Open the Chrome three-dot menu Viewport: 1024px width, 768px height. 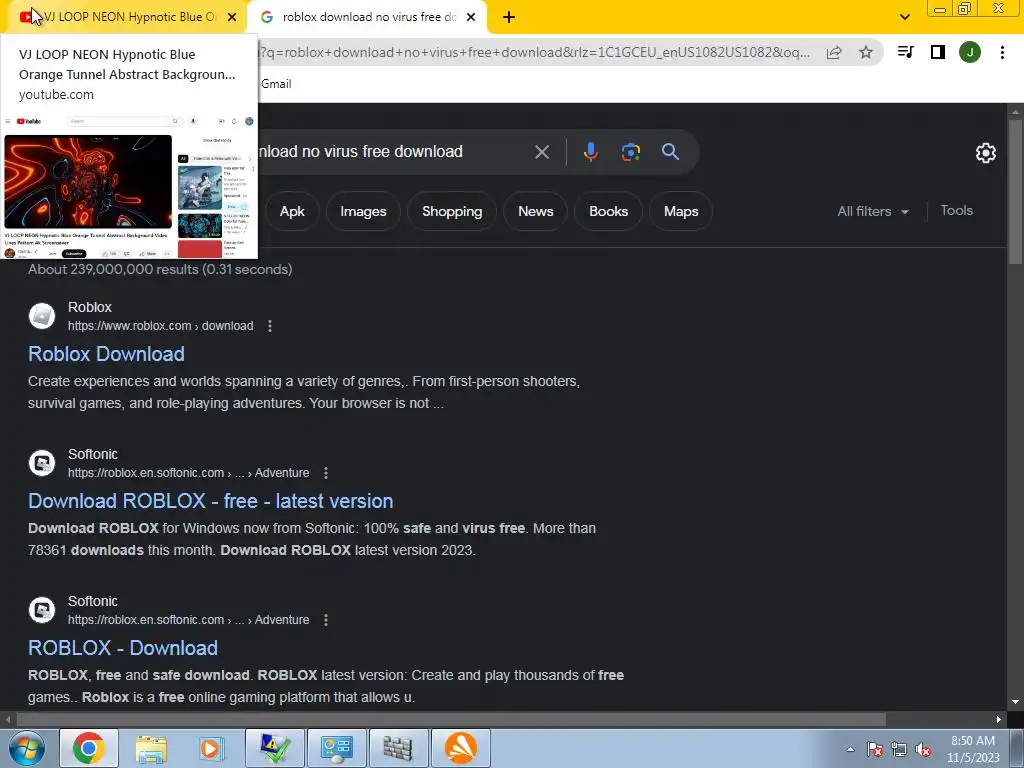pos(1002,52)
